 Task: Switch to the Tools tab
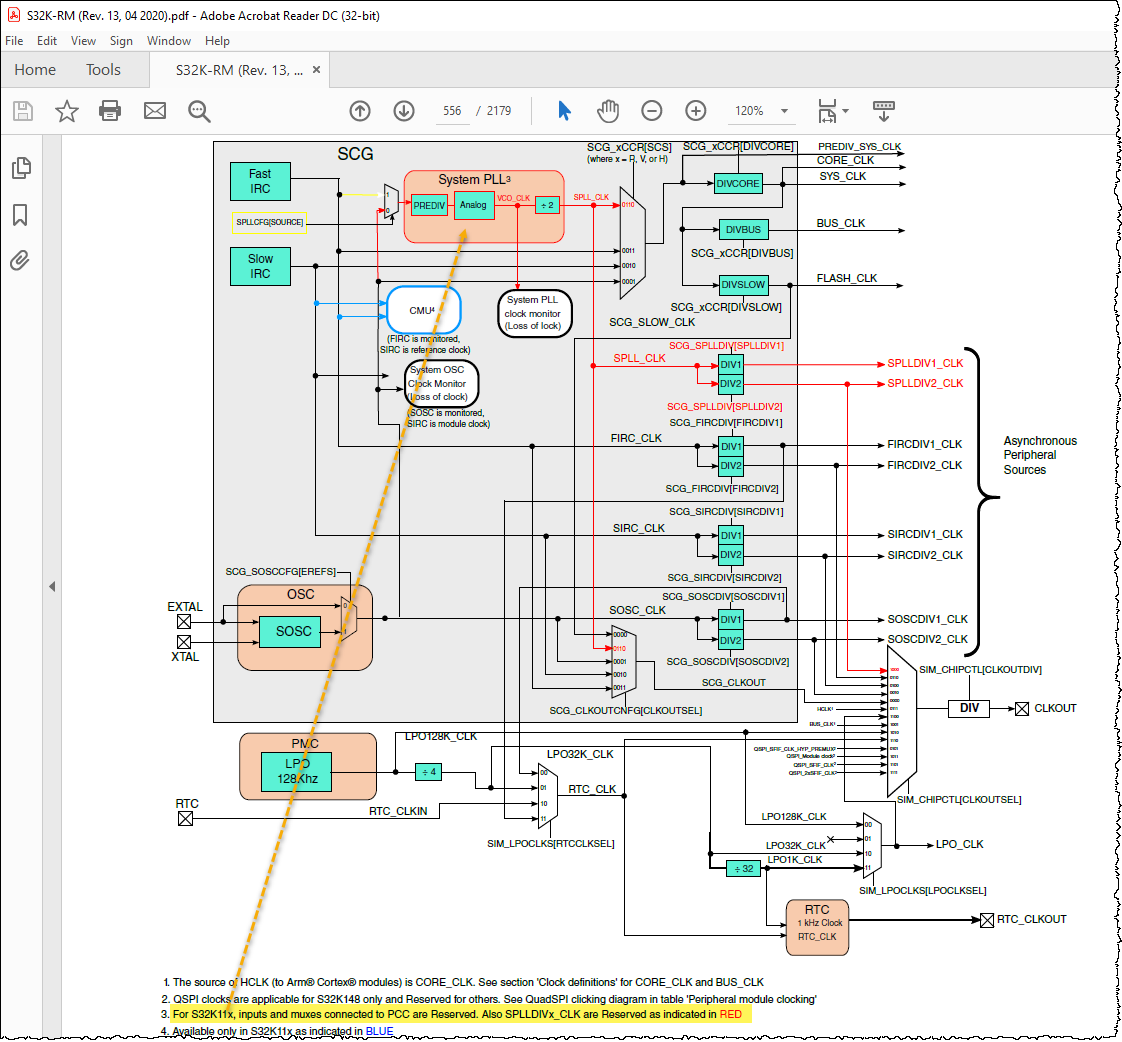(x=103, y=70)
